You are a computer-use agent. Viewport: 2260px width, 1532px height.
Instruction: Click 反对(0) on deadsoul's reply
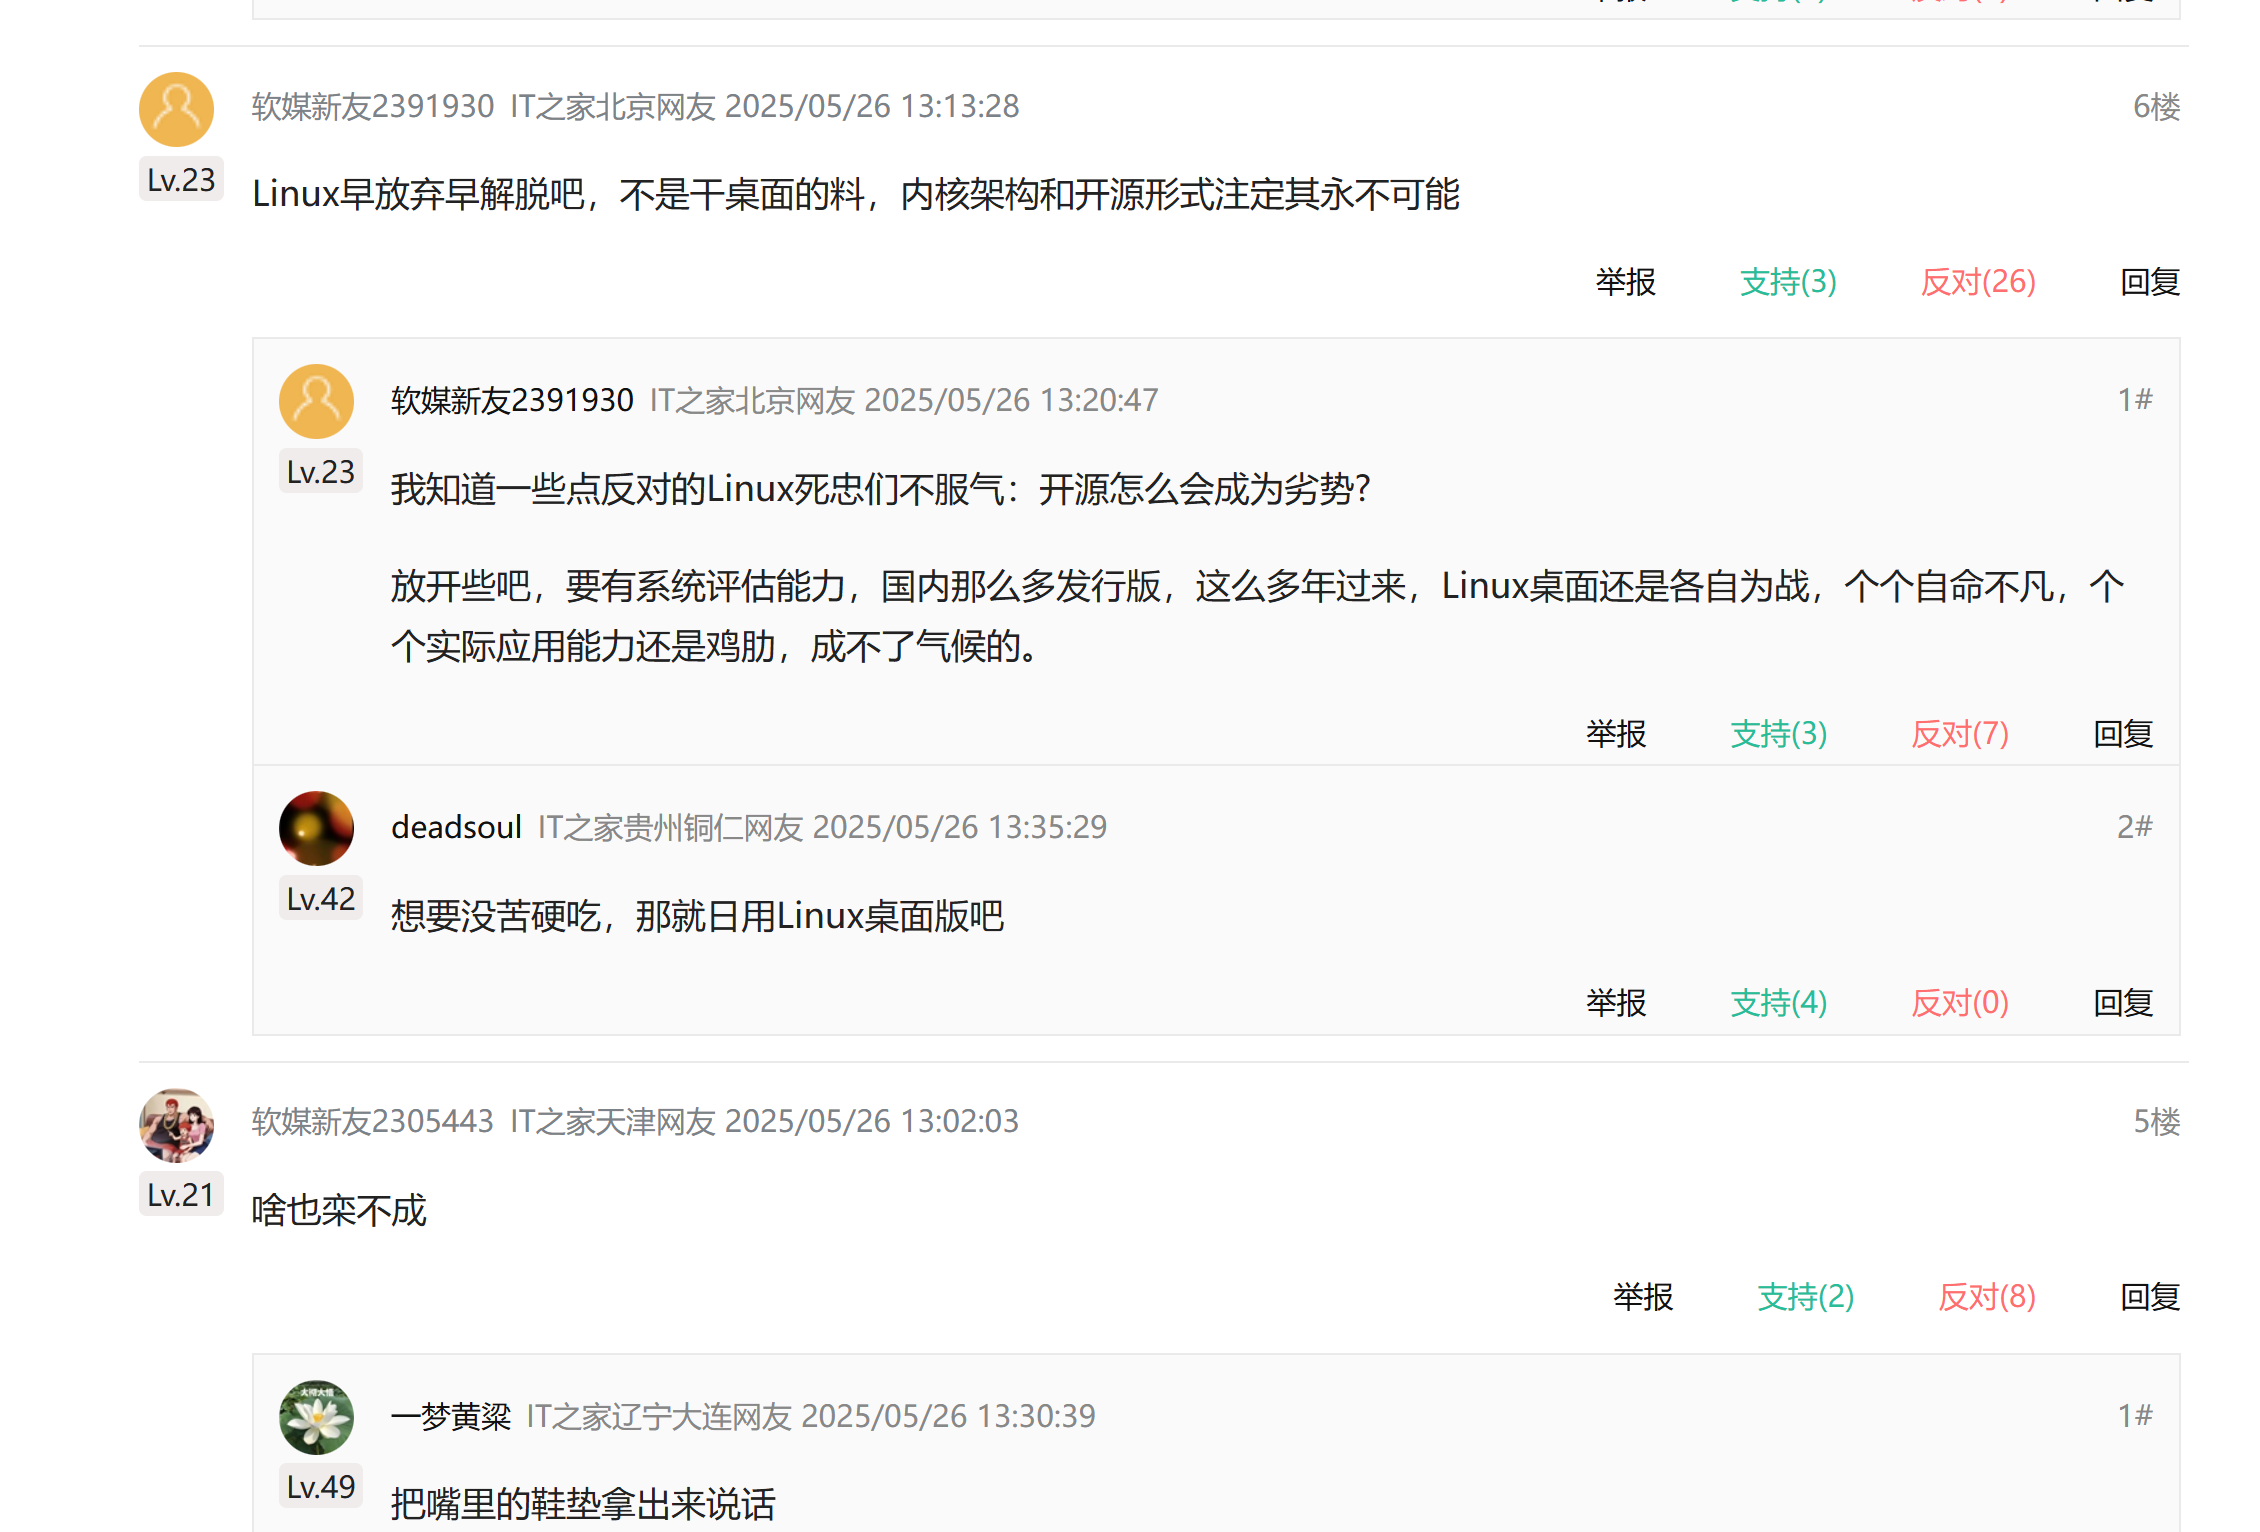pos(1960,1002)
